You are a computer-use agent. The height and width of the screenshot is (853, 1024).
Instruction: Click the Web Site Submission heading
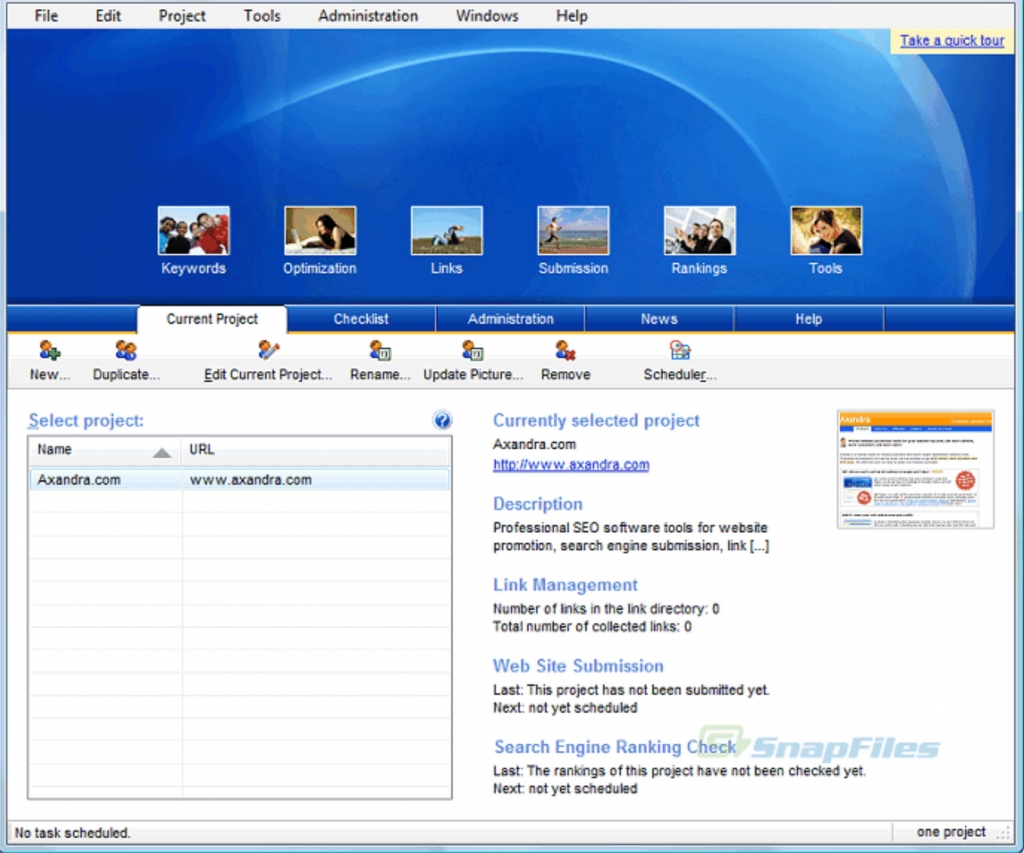pyautogui.click(x=578, y=666)
